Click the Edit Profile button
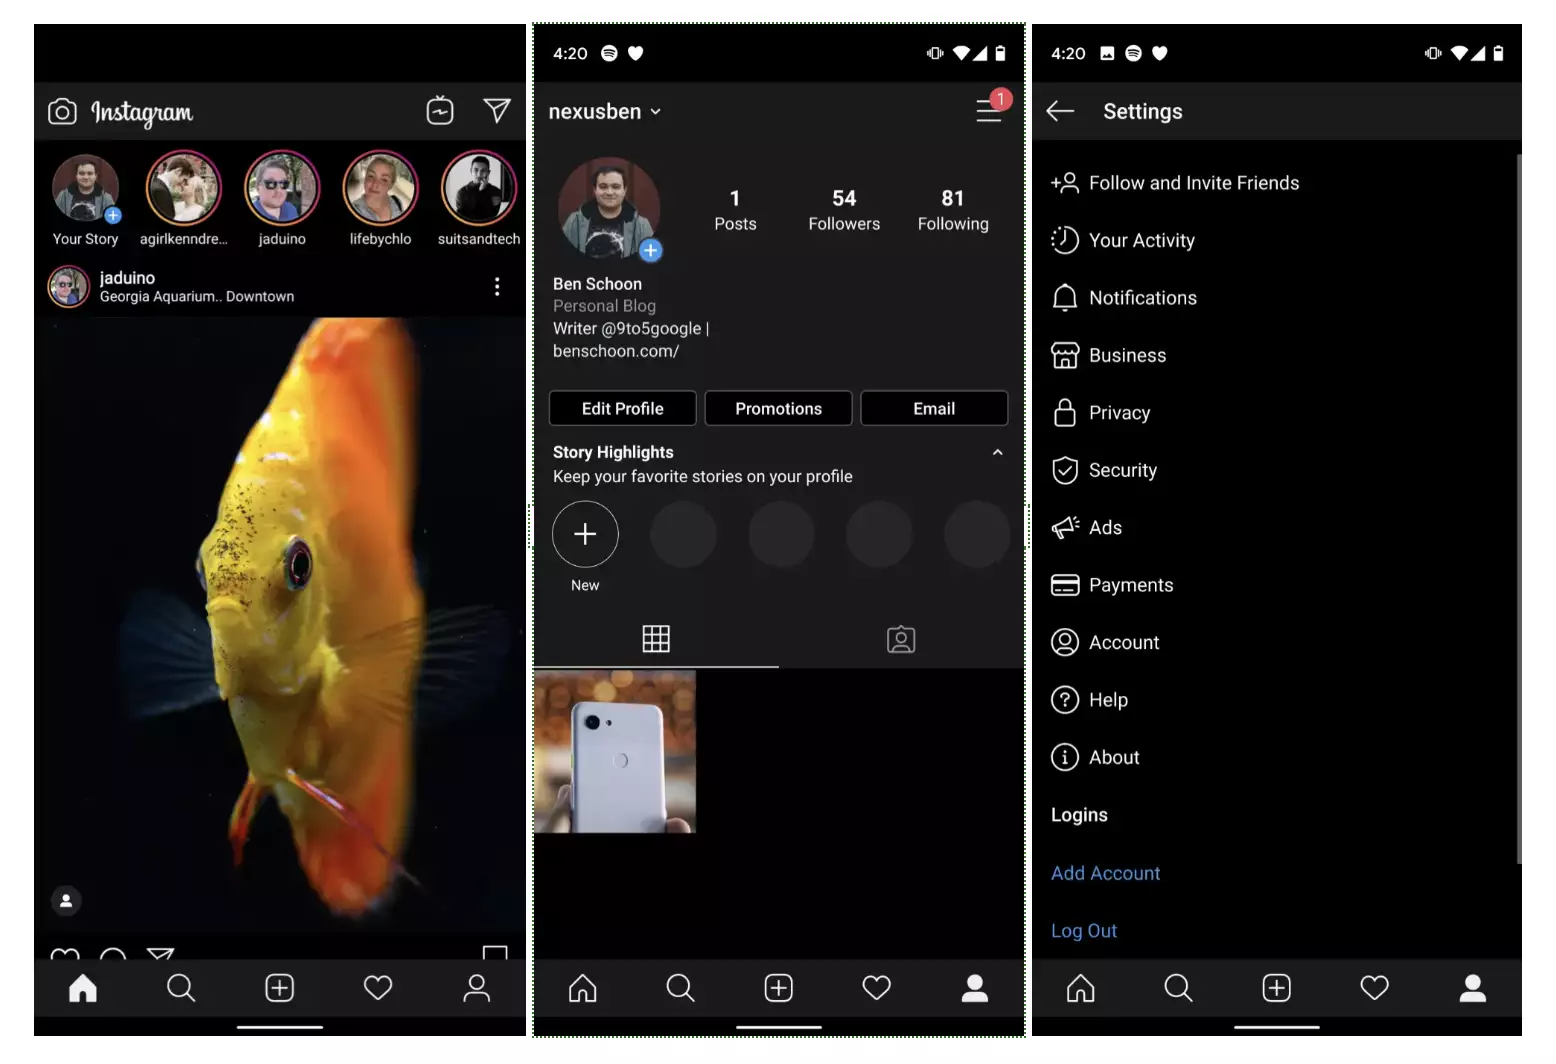This screenshot has width=1556, height=1064. point(622,408)
